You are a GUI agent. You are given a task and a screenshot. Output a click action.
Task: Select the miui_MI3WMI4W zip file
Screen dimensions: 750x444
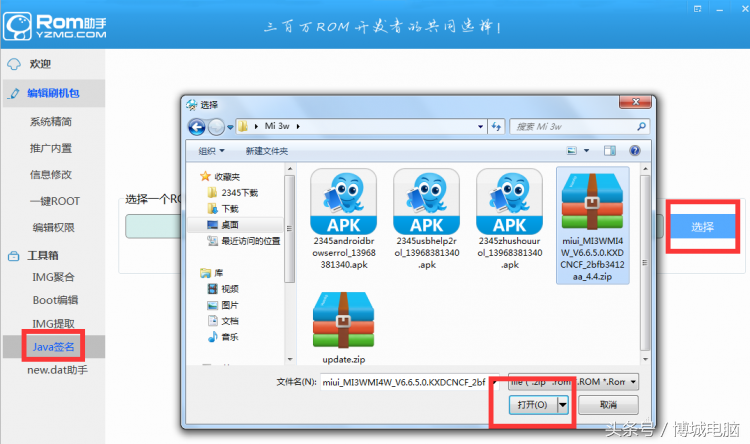[x=593, y=225]
